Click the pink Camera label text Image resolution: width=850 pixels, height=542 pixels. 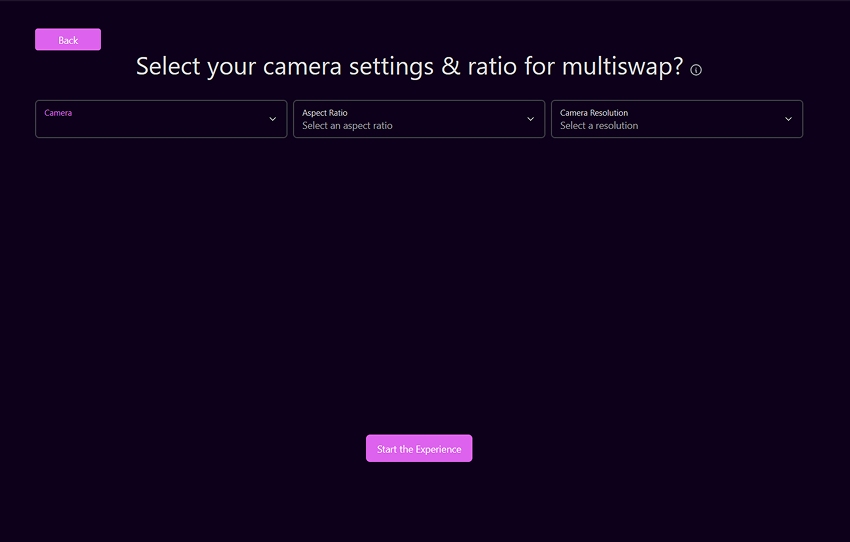click(58, 113)
